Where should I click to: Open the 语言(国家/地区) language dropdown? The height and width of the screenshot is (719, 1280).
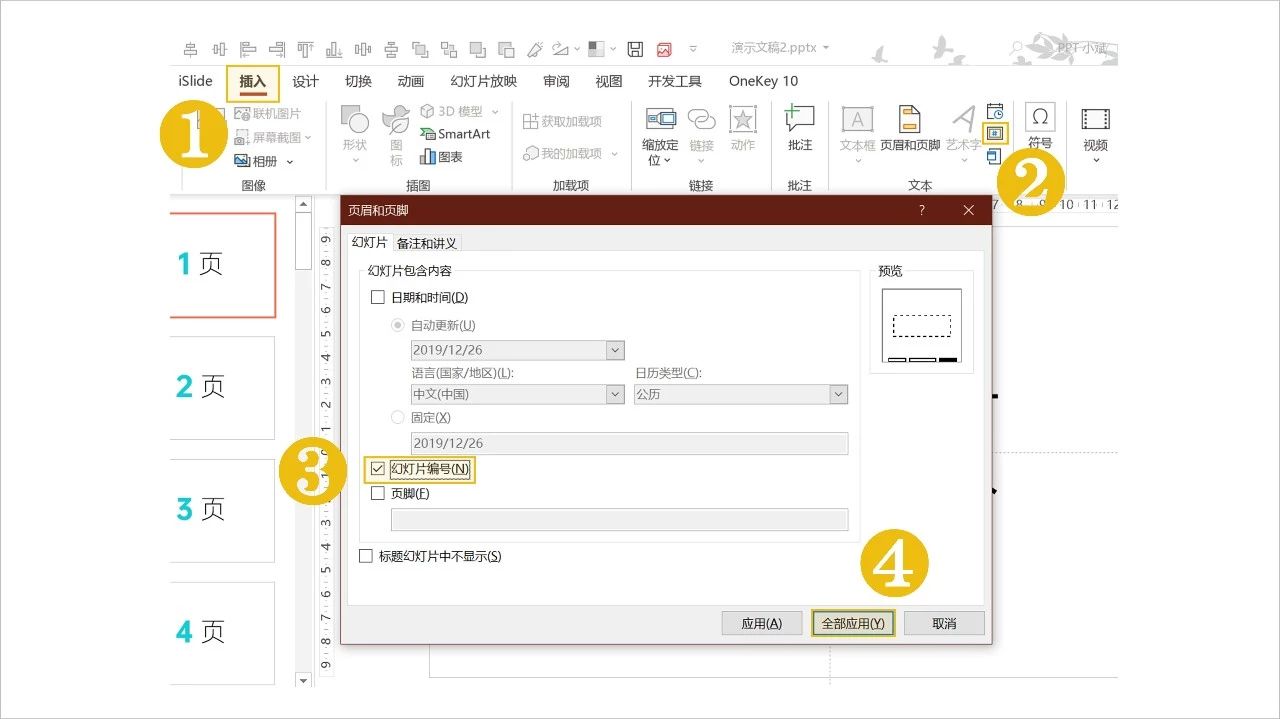click(616, 394)
